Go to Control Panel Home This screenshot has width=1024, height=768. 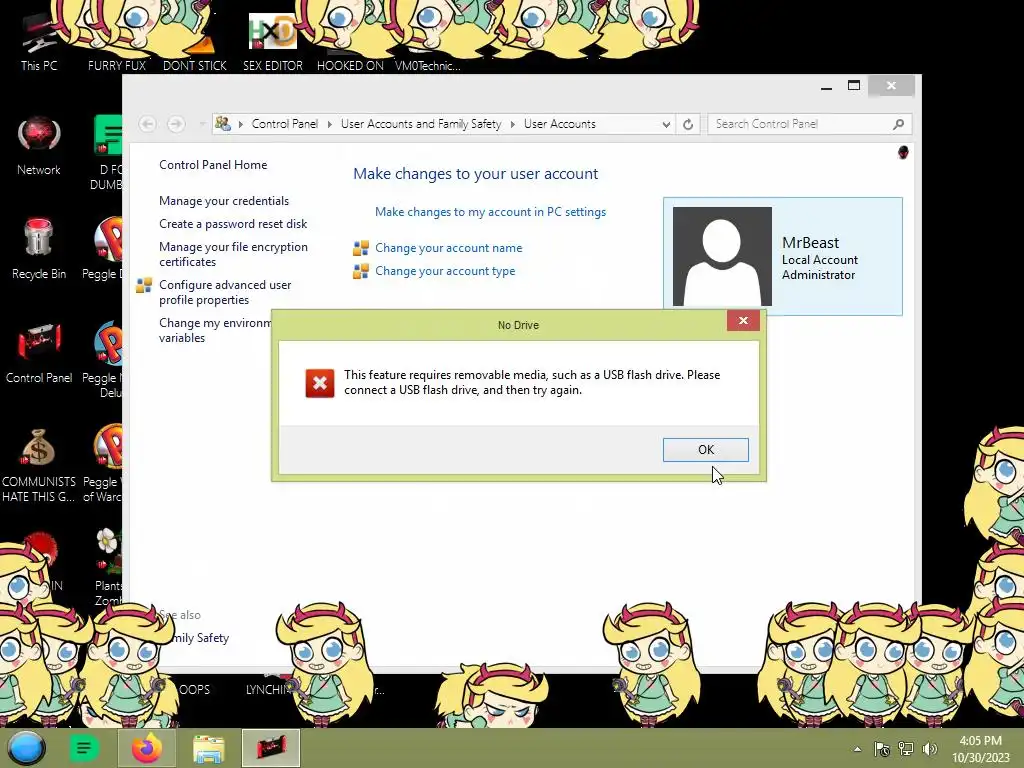coord(213,165)
